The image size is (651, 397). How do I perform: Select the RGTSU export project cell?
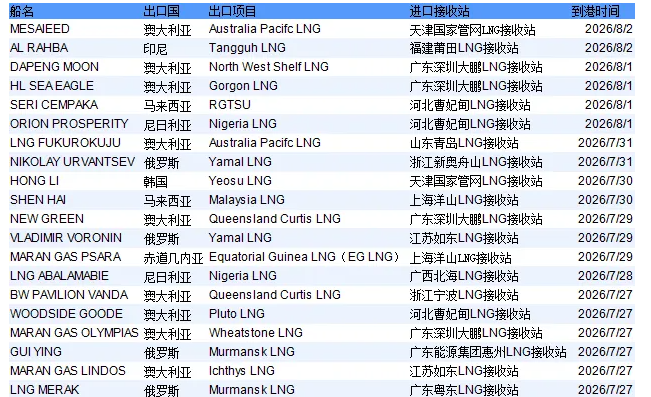pos(230,105)
